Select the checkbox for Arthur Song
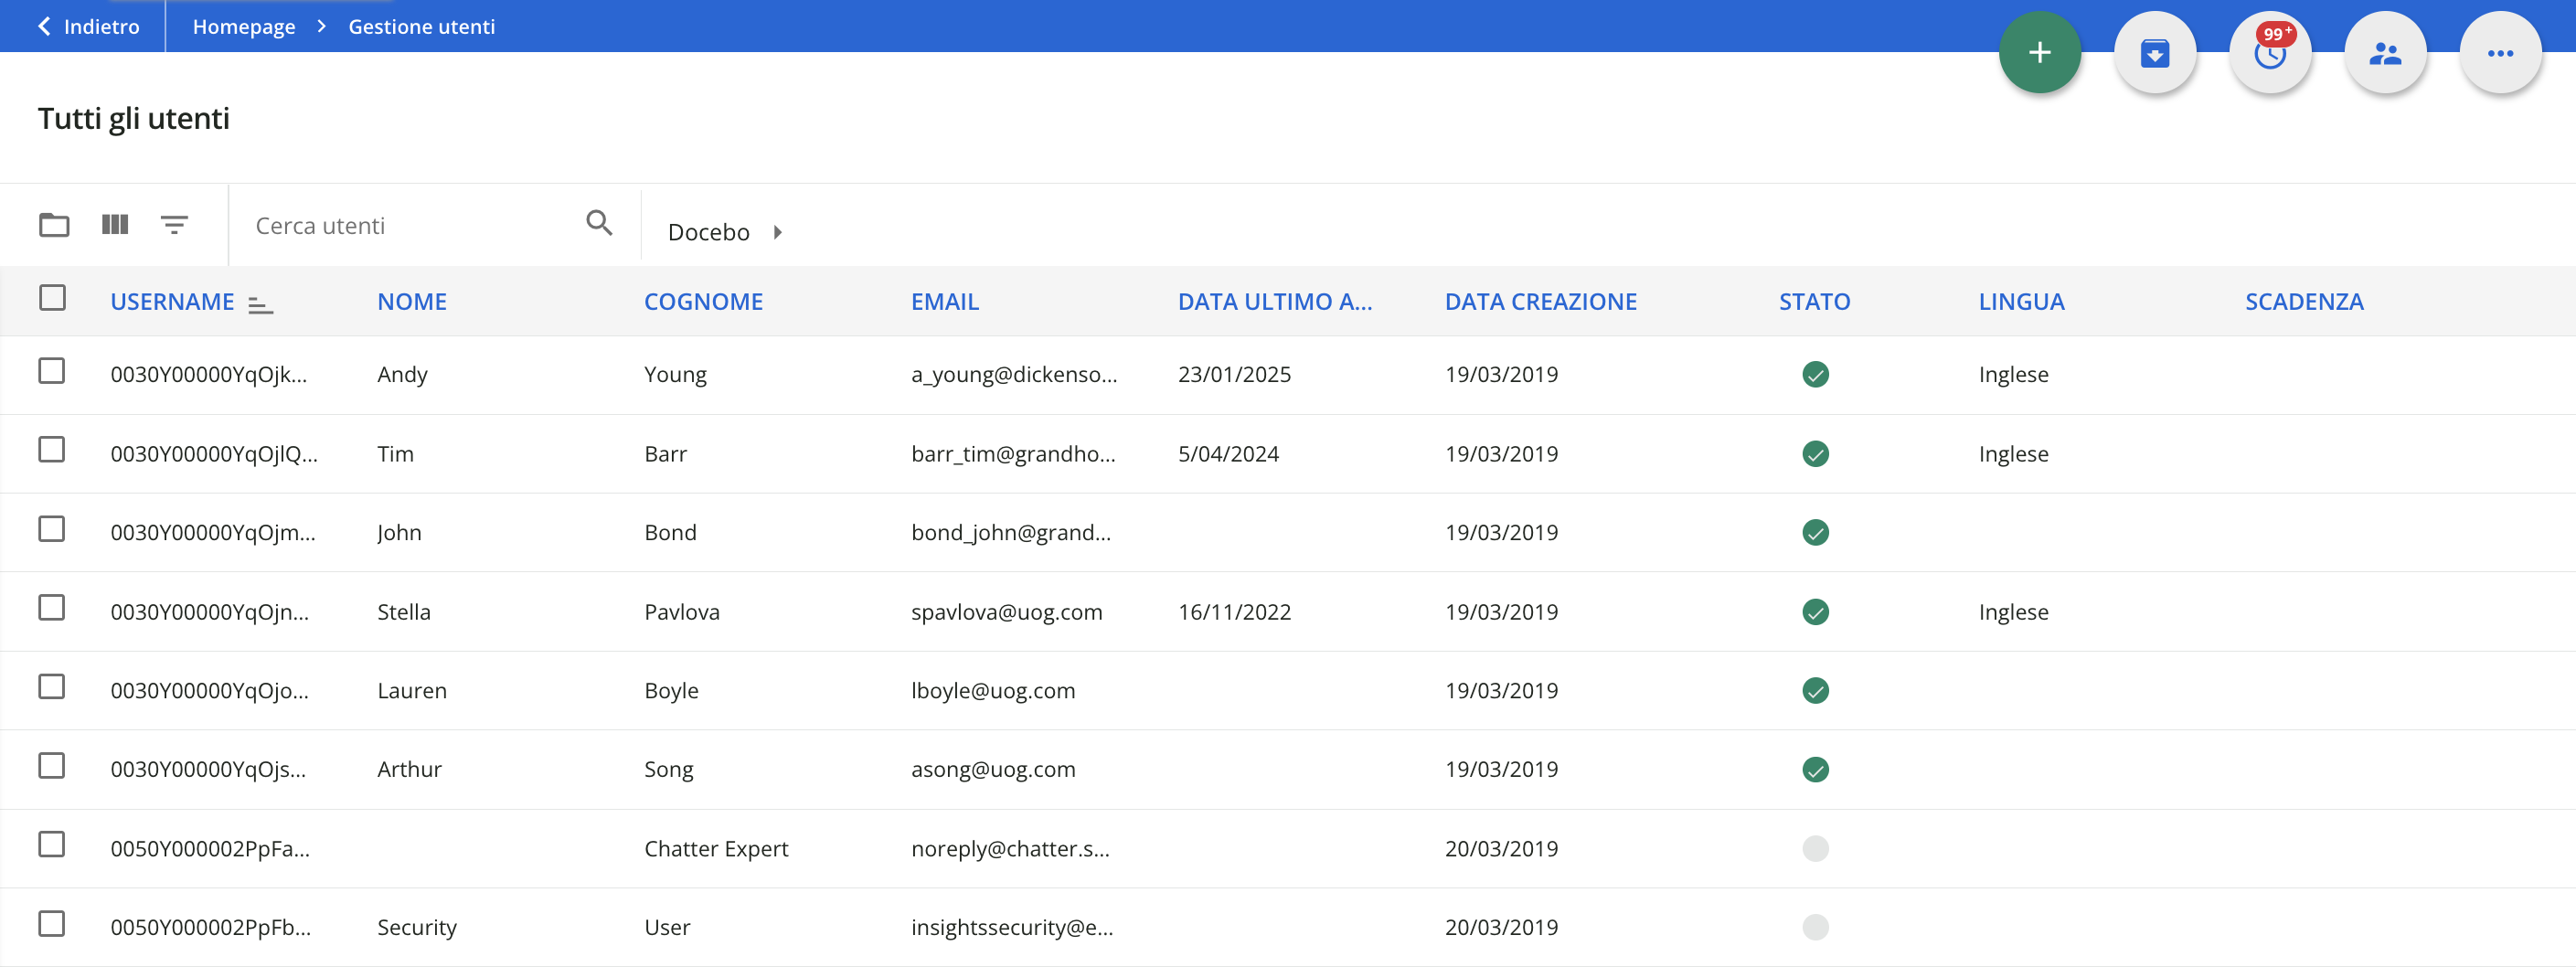 point(52,766)
